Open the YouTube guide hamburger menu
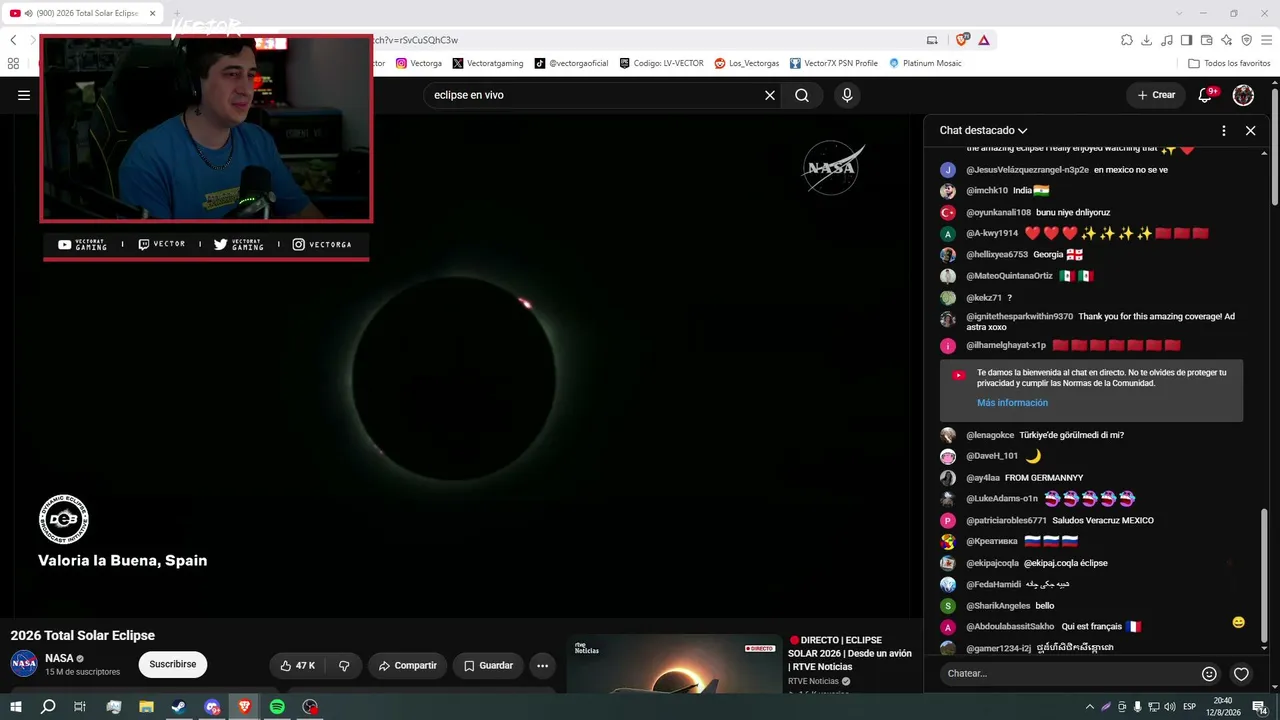Screen dimensions: 1280x720 (24, 95)
